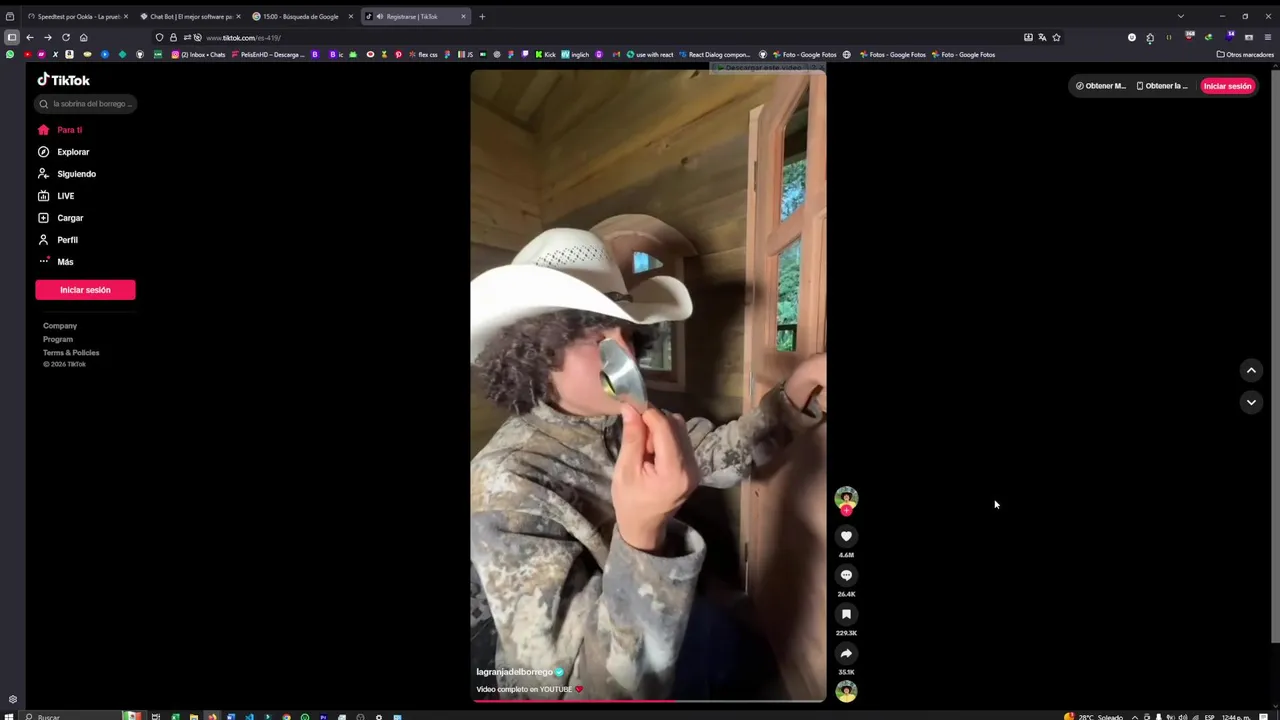Open the lagranjadelborrego profile link
1280x720 pixels.
pos(514,672)
